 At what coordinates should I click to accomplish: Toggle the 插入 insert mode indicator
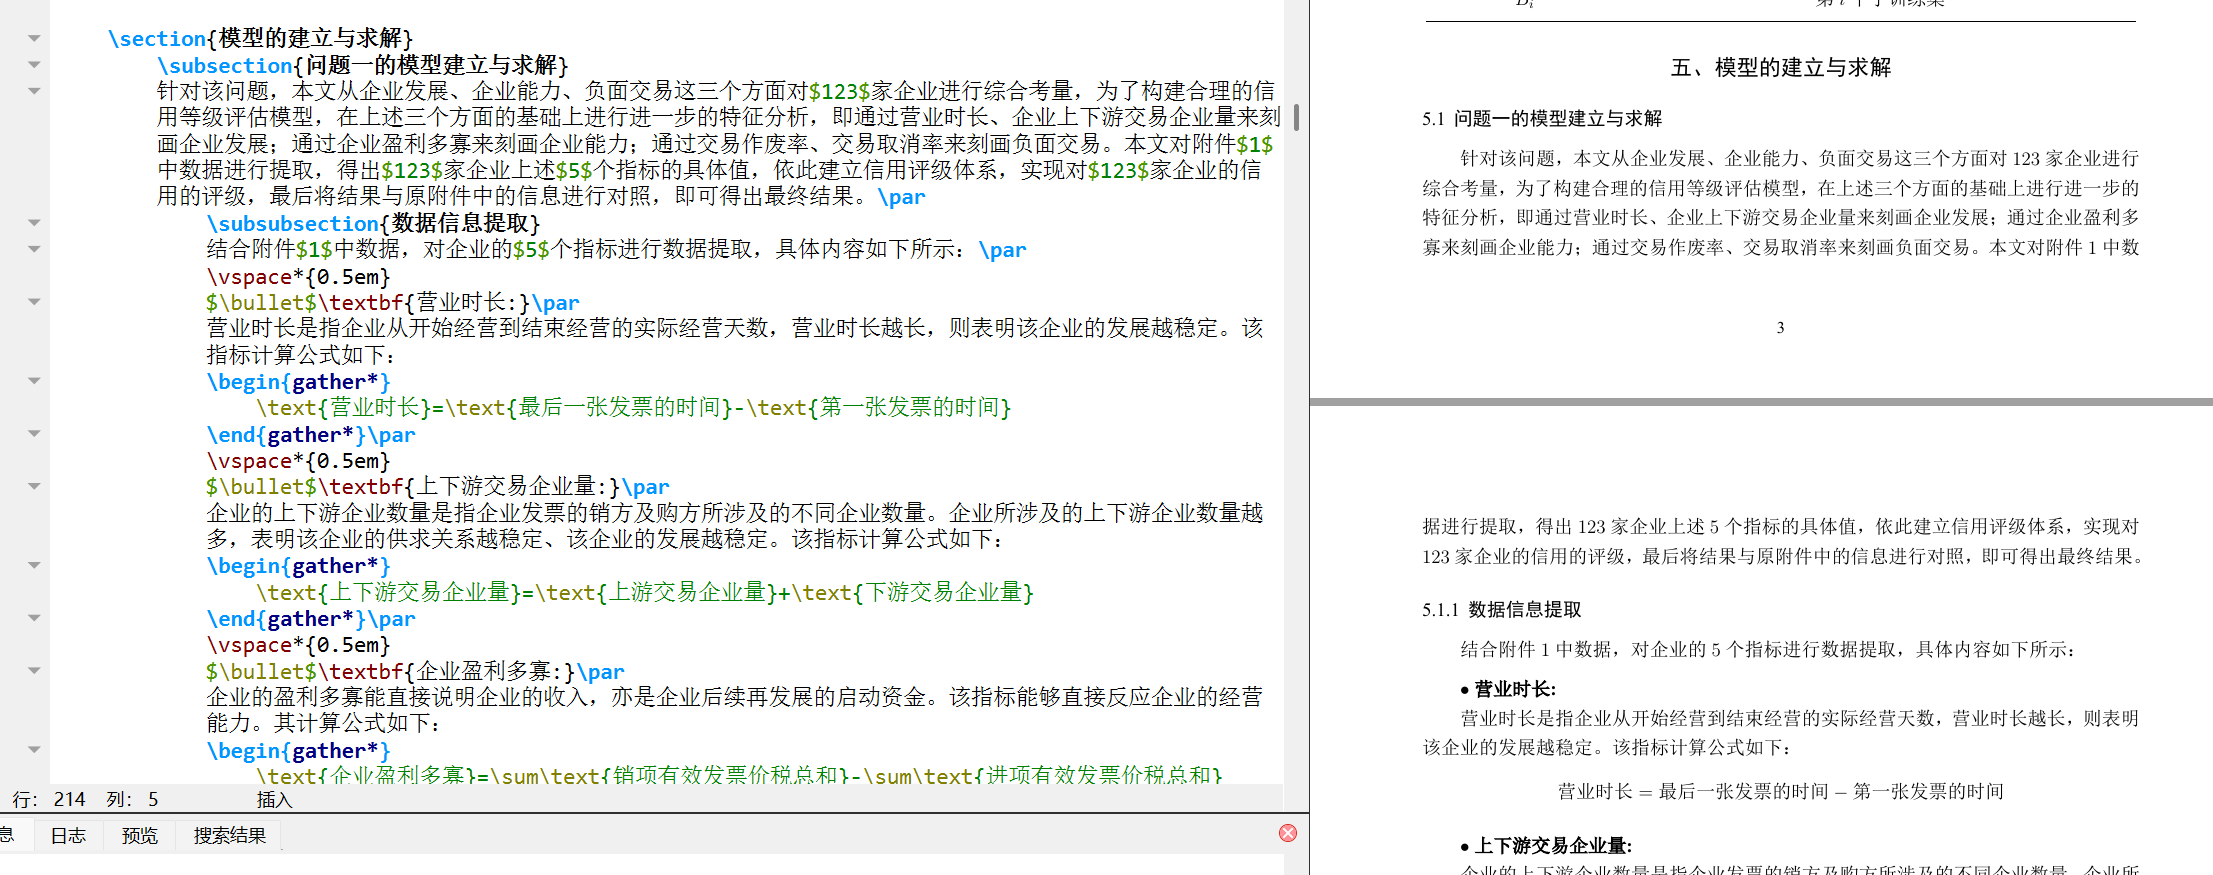pos(274,799)
